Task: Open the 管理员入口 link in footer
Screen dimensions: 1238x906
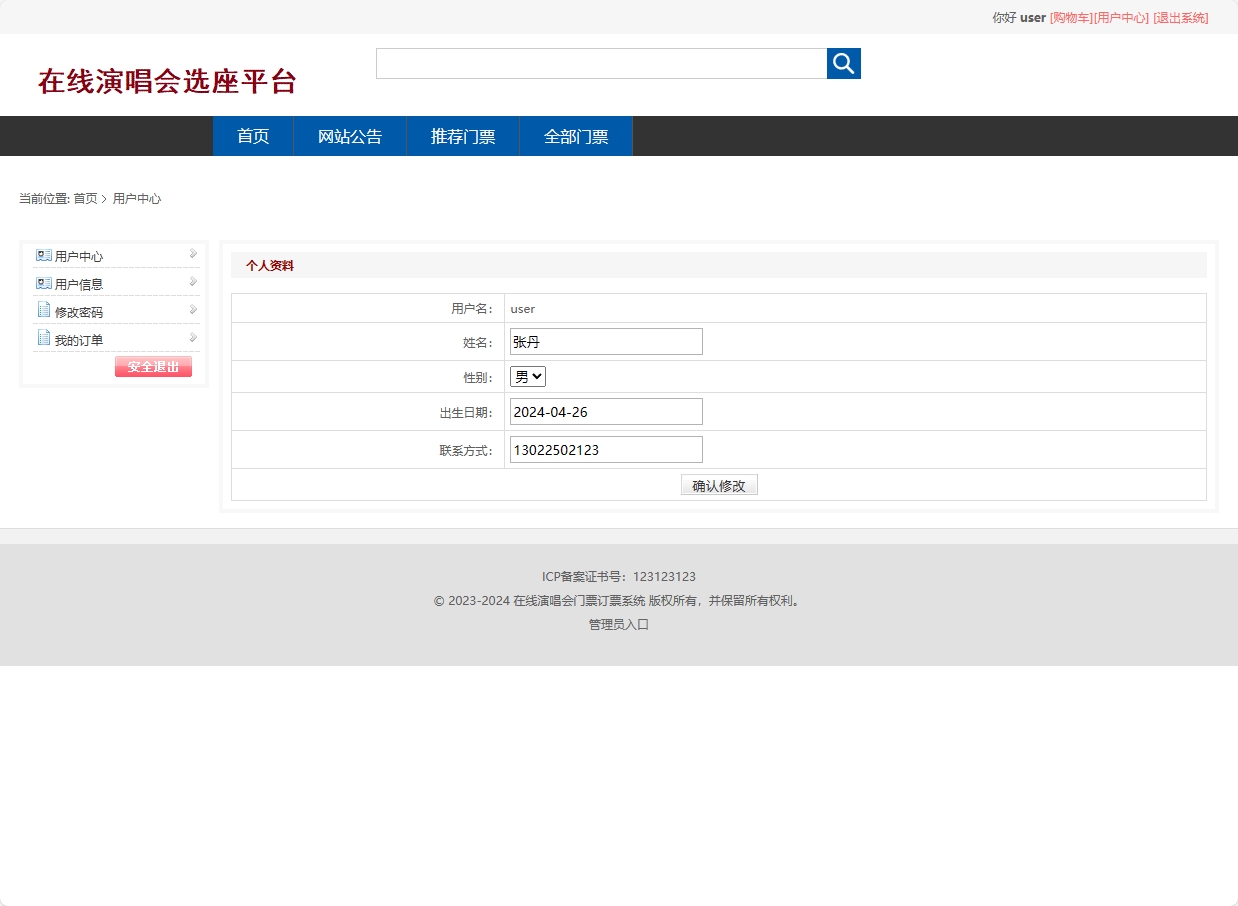Action: click(618, 623)
